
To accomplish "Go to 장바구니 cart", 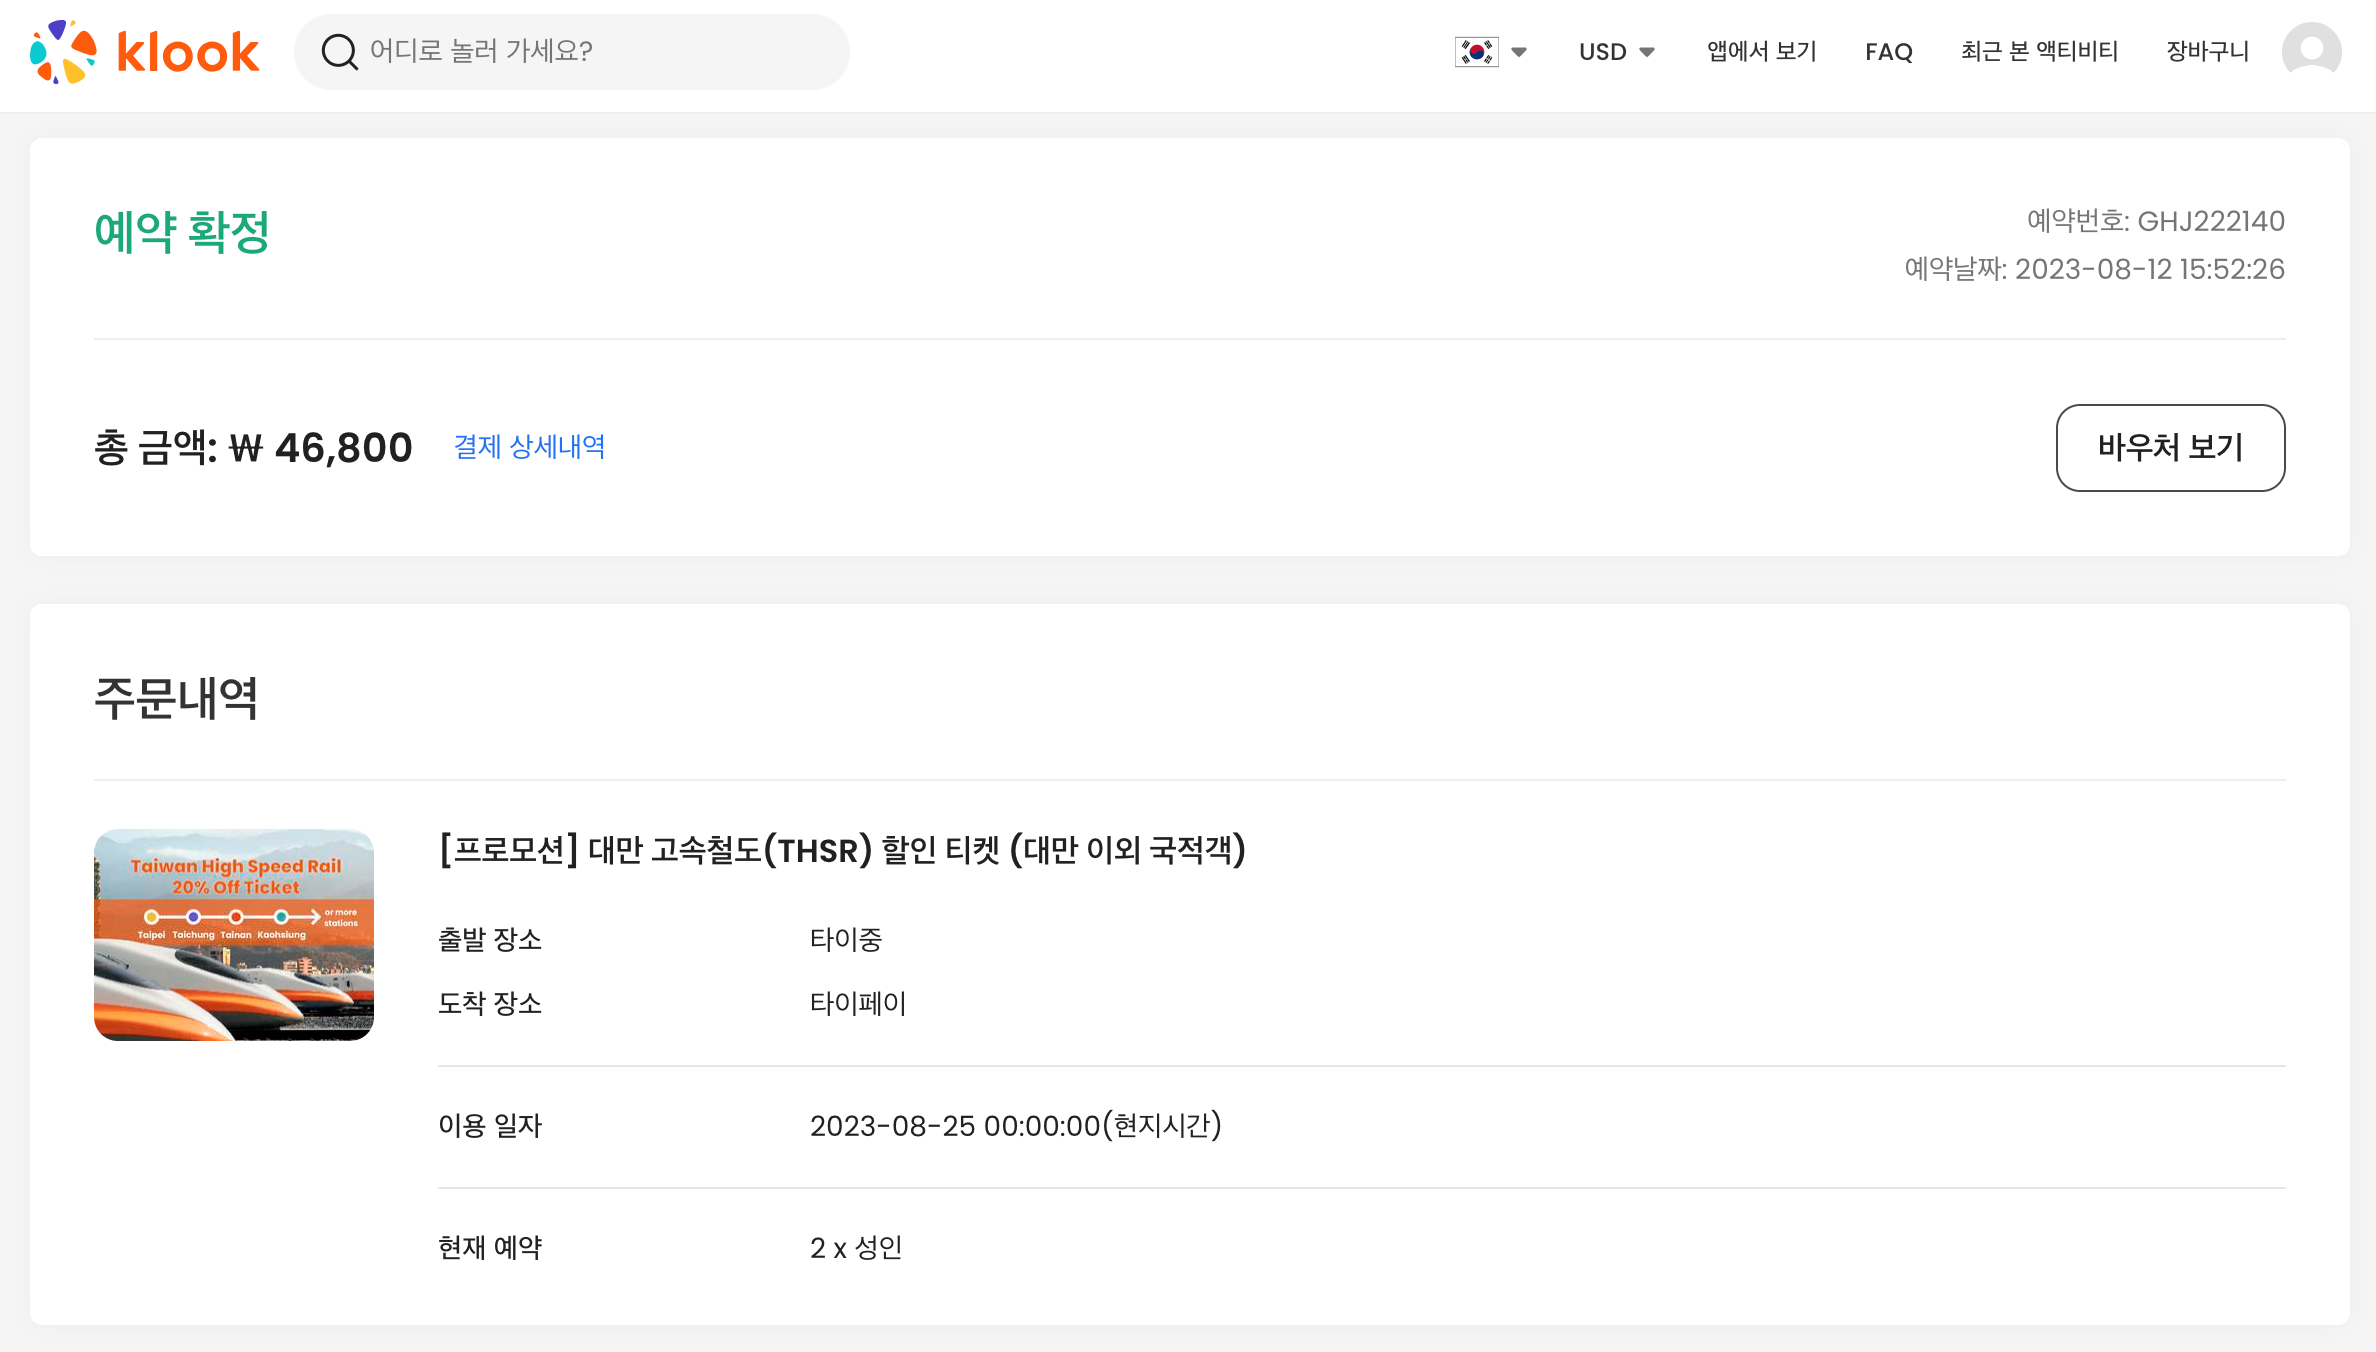I will [x=2207, y=52].
